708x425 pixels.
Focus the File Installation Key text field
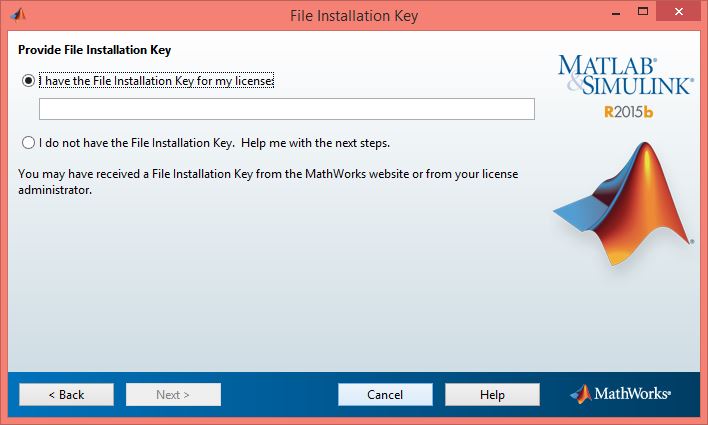tap(286, 109)
